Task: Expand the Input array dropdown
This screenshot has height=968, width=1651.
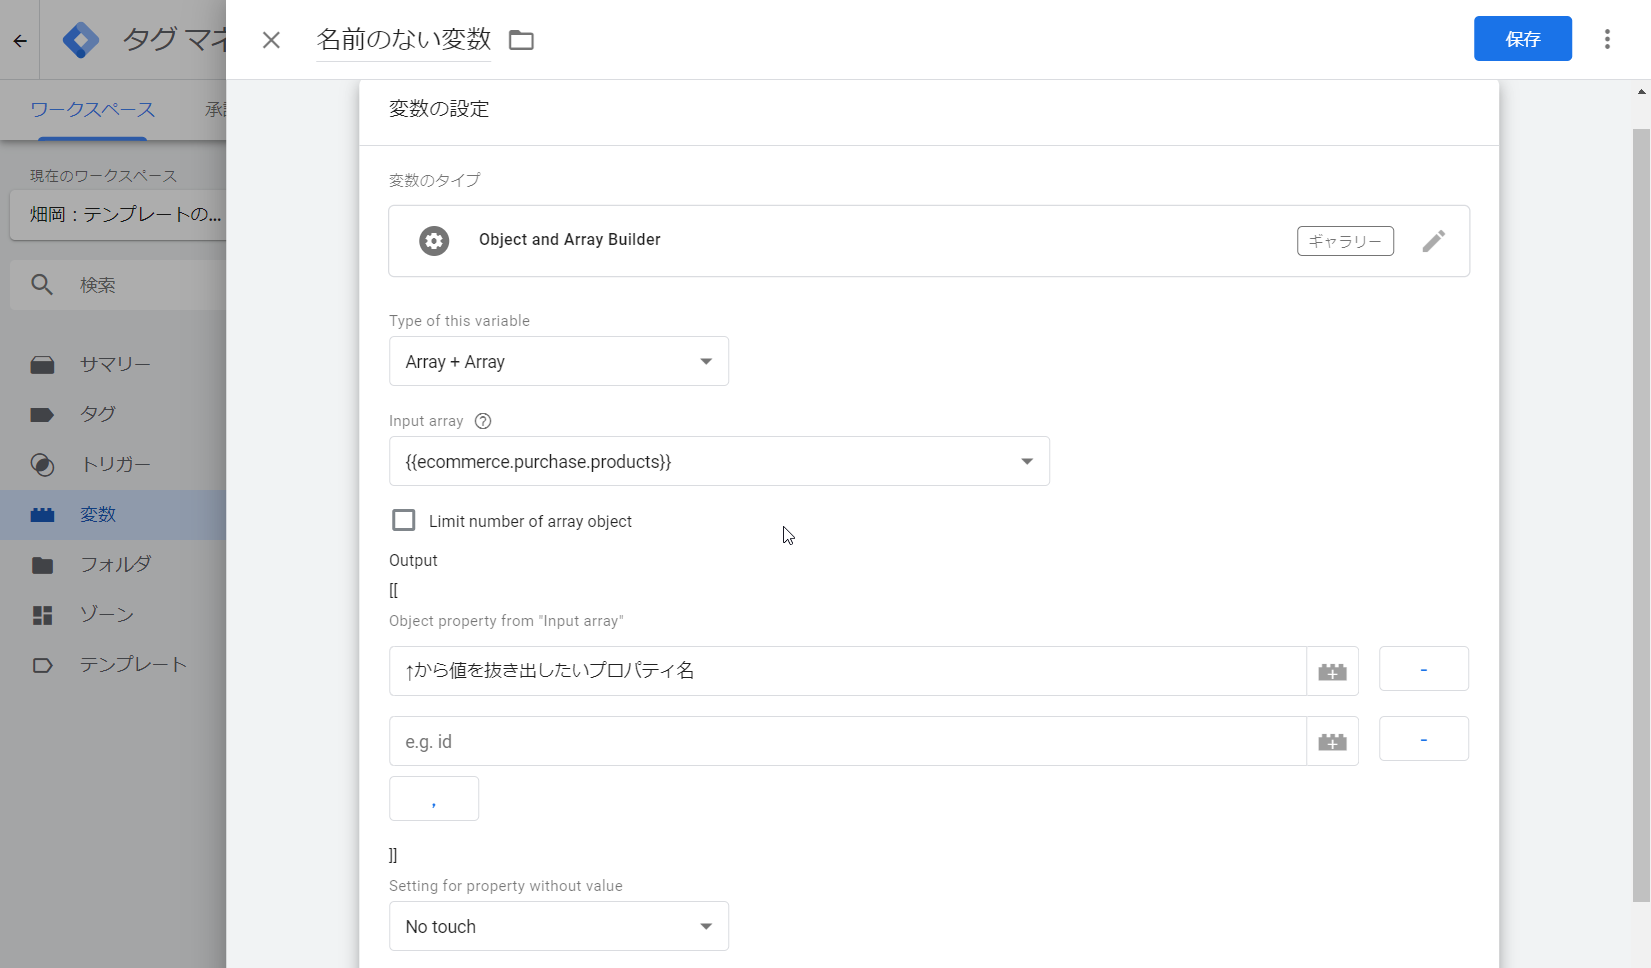Action: point(719,461)
